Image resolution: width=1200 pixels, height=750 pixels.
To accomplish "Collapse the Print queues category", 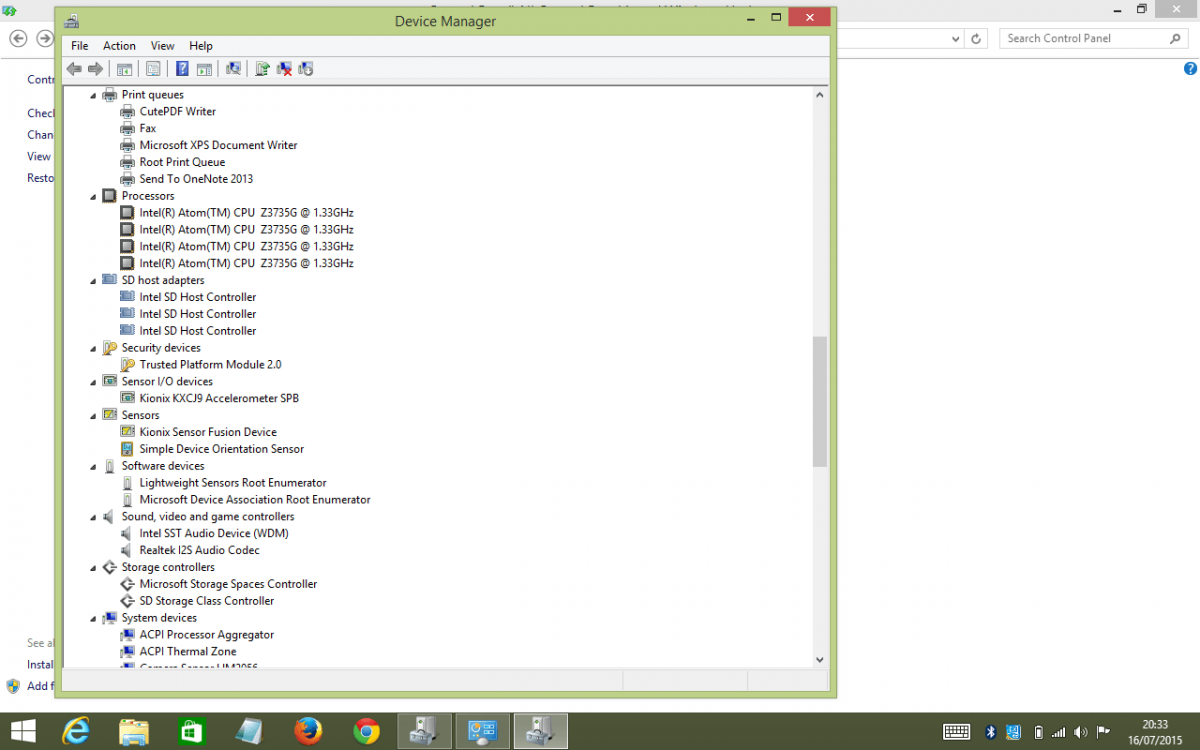I will [95, 95].
